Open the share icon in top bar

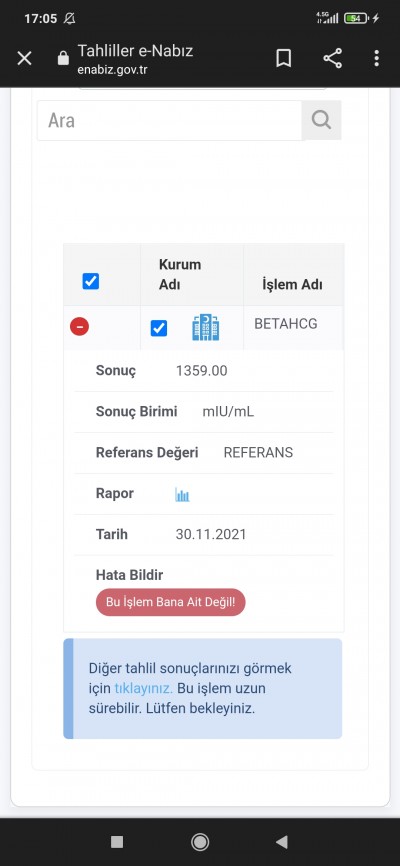point(332,58)
